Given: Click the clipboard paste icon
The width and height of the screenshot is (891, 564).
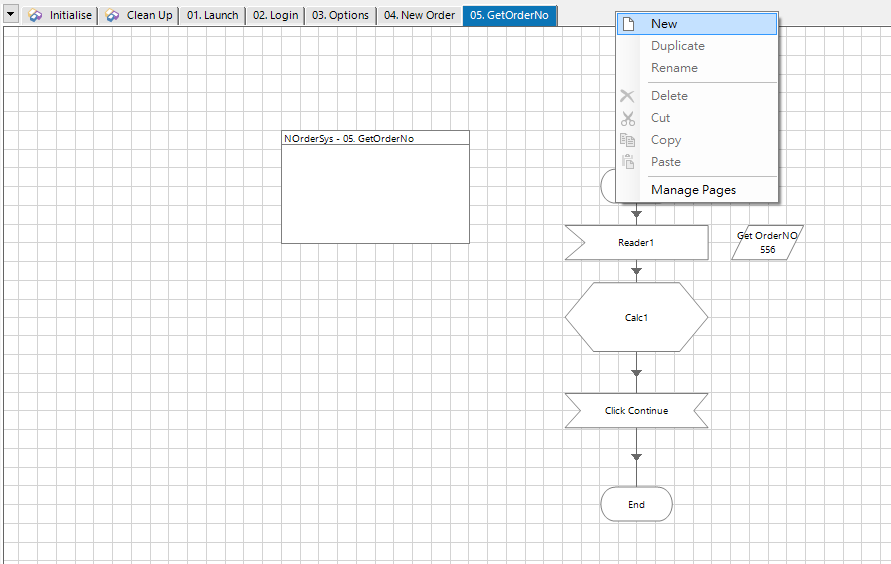Looking at the screenshot, I should tap(628, 162).
